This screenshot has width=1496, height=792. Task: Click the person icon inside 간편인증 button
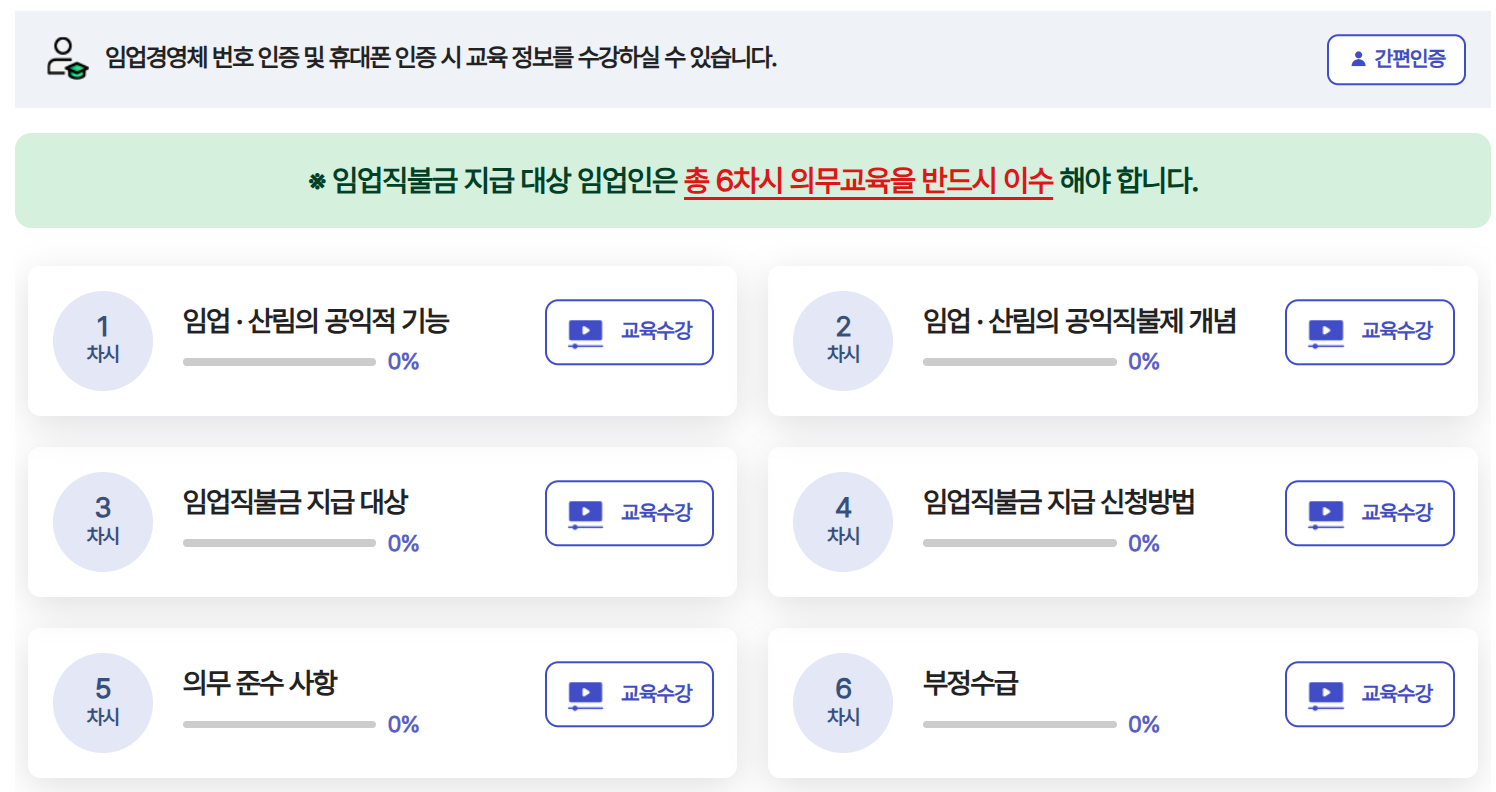tap(1358, 59)
